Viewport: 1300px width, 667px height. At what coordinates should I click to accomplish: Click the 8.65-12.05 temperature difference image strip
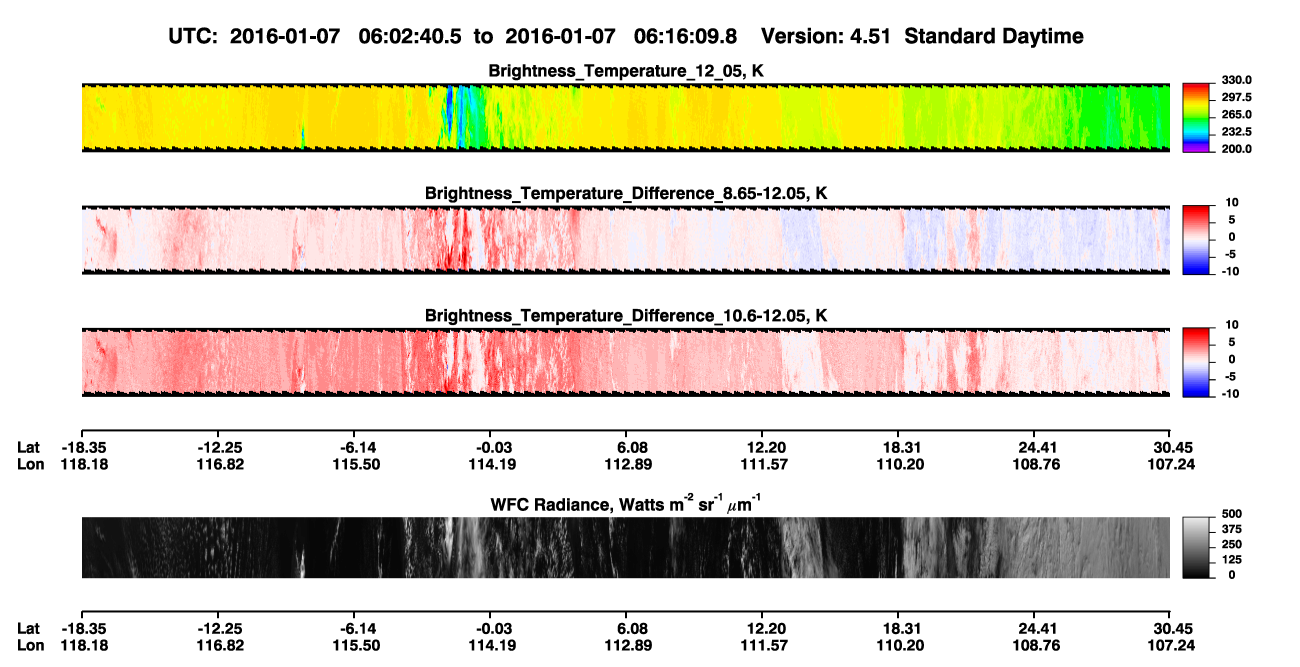(625, 240)
